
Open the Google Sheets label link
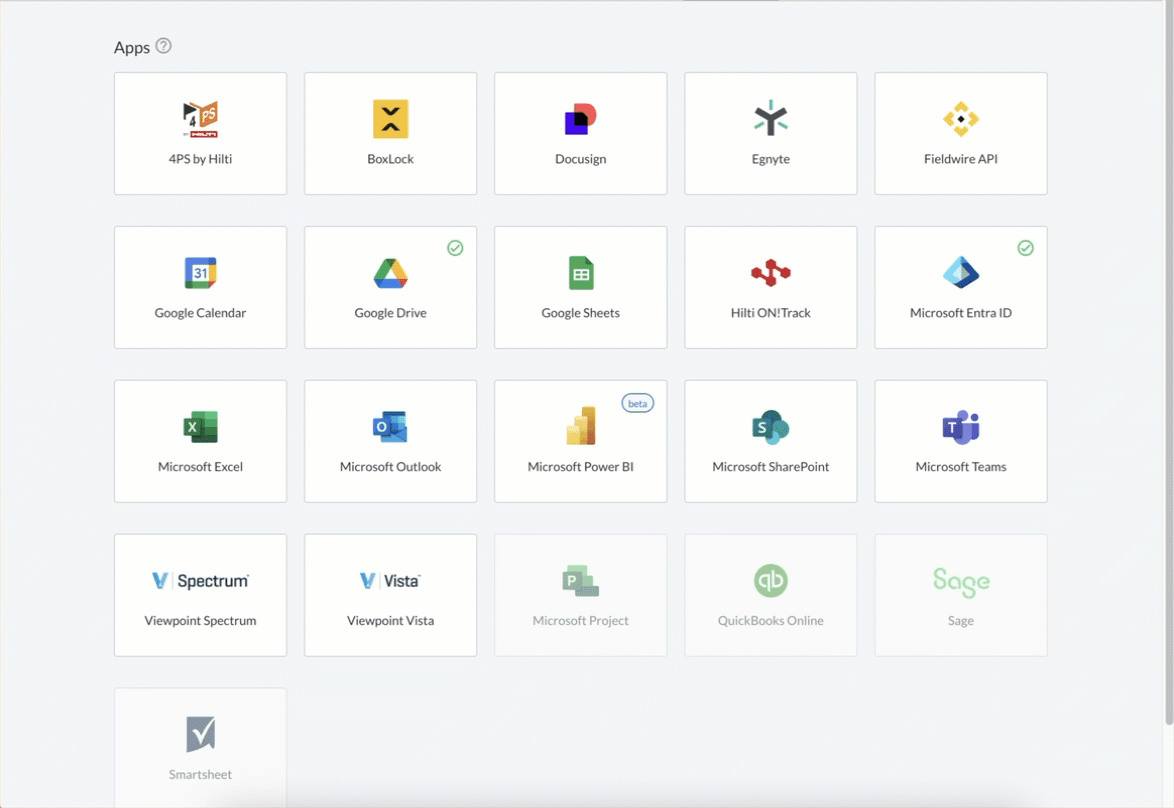[580, 313]
